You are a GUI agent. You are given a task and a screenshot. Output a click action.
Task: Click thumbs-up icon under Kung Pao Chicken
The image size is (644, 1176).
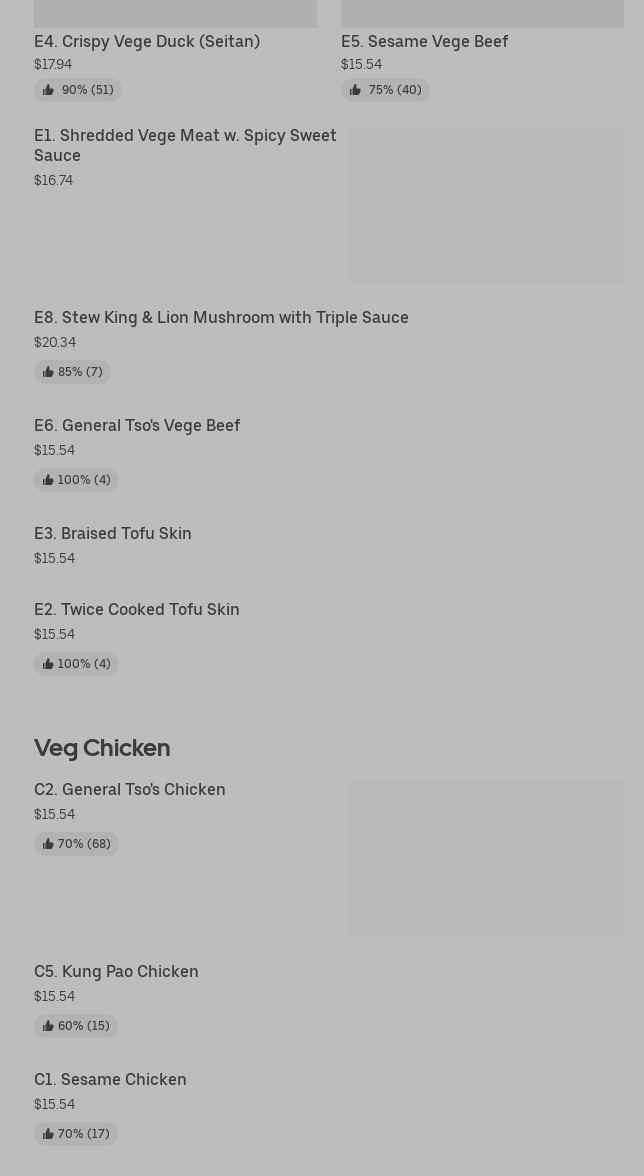click(48, 1026)
